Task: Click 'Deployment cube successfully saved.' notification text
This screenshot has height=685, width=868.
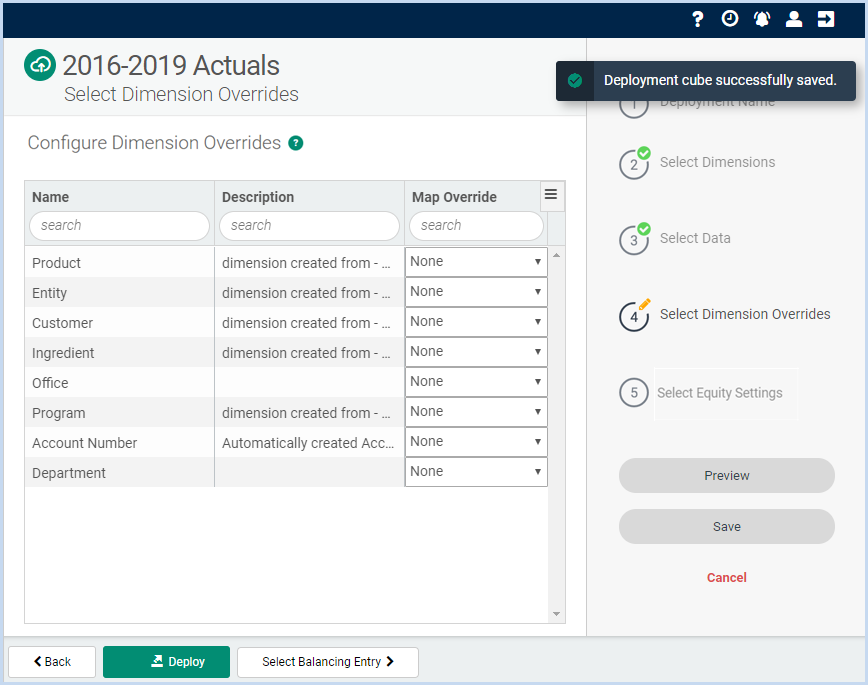Action: 720,80
